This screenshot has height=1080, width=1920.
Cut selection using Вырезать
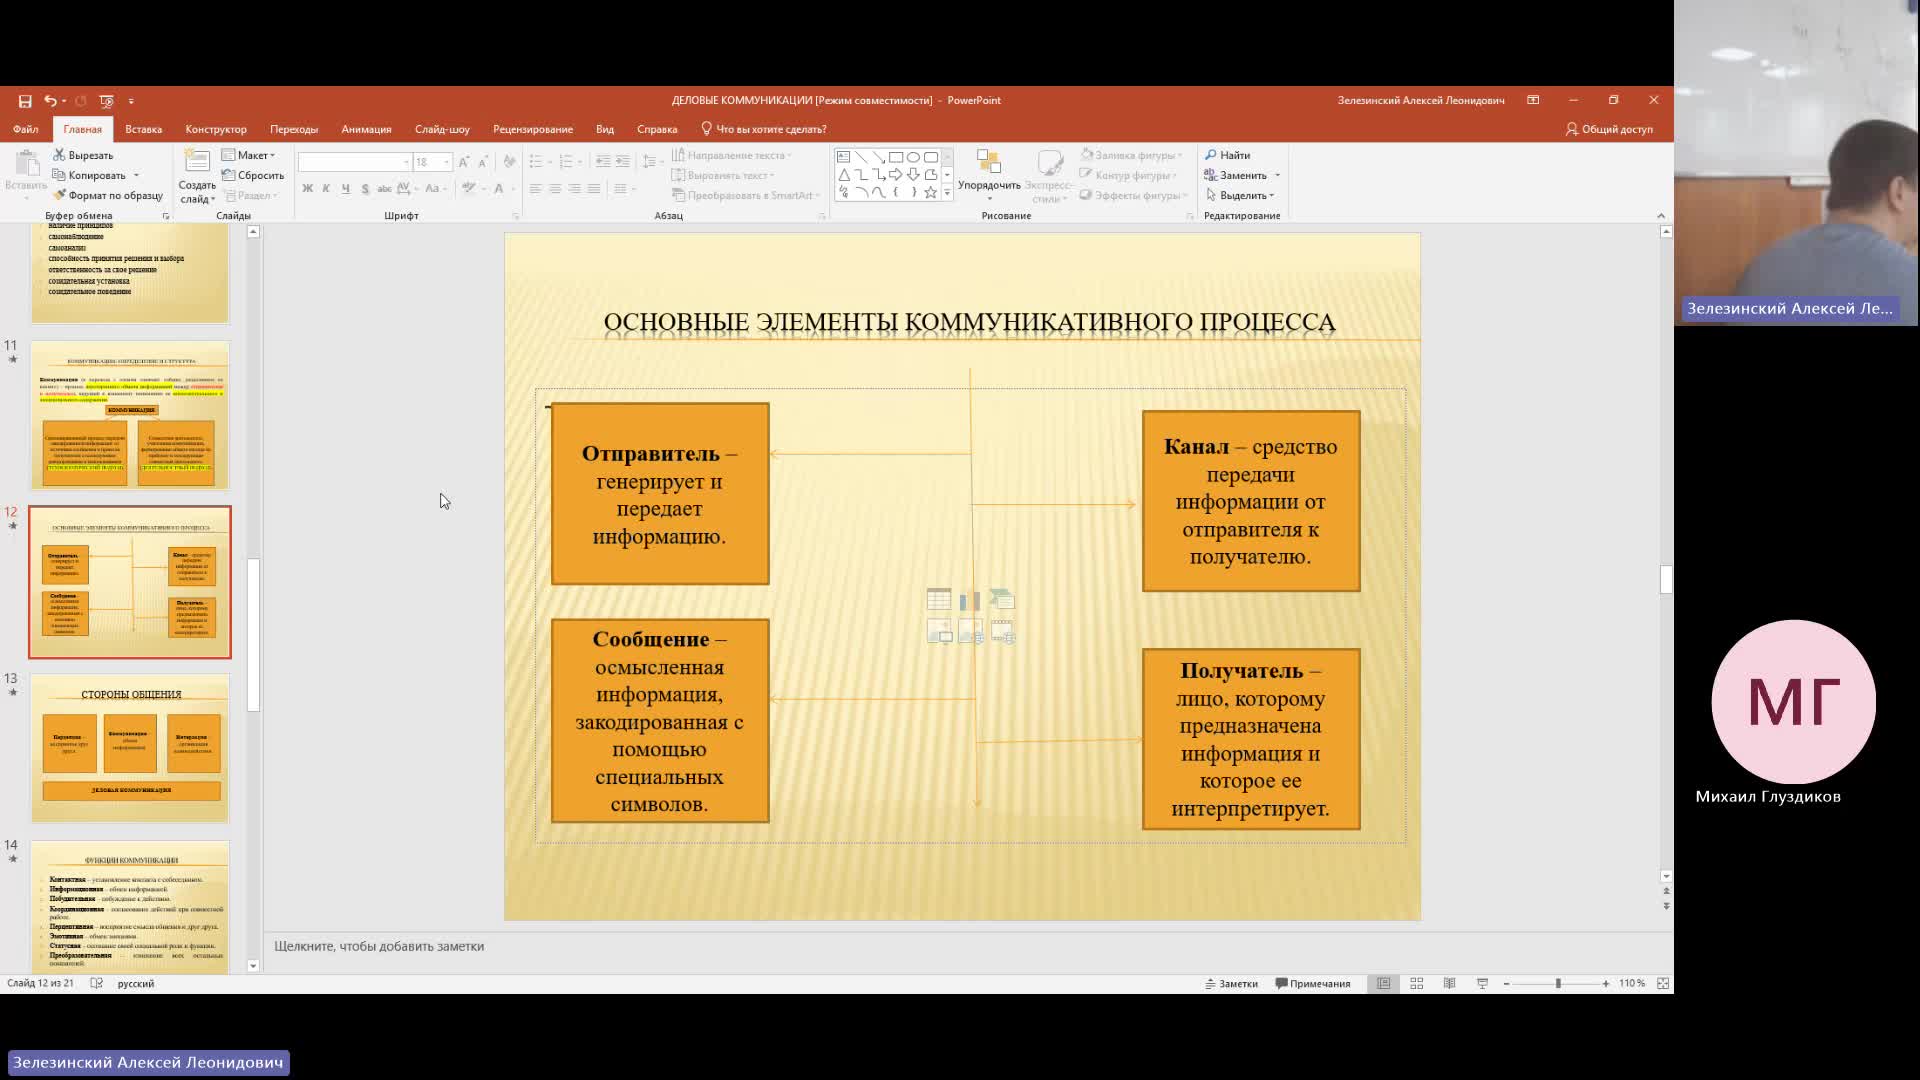(83, 155)
